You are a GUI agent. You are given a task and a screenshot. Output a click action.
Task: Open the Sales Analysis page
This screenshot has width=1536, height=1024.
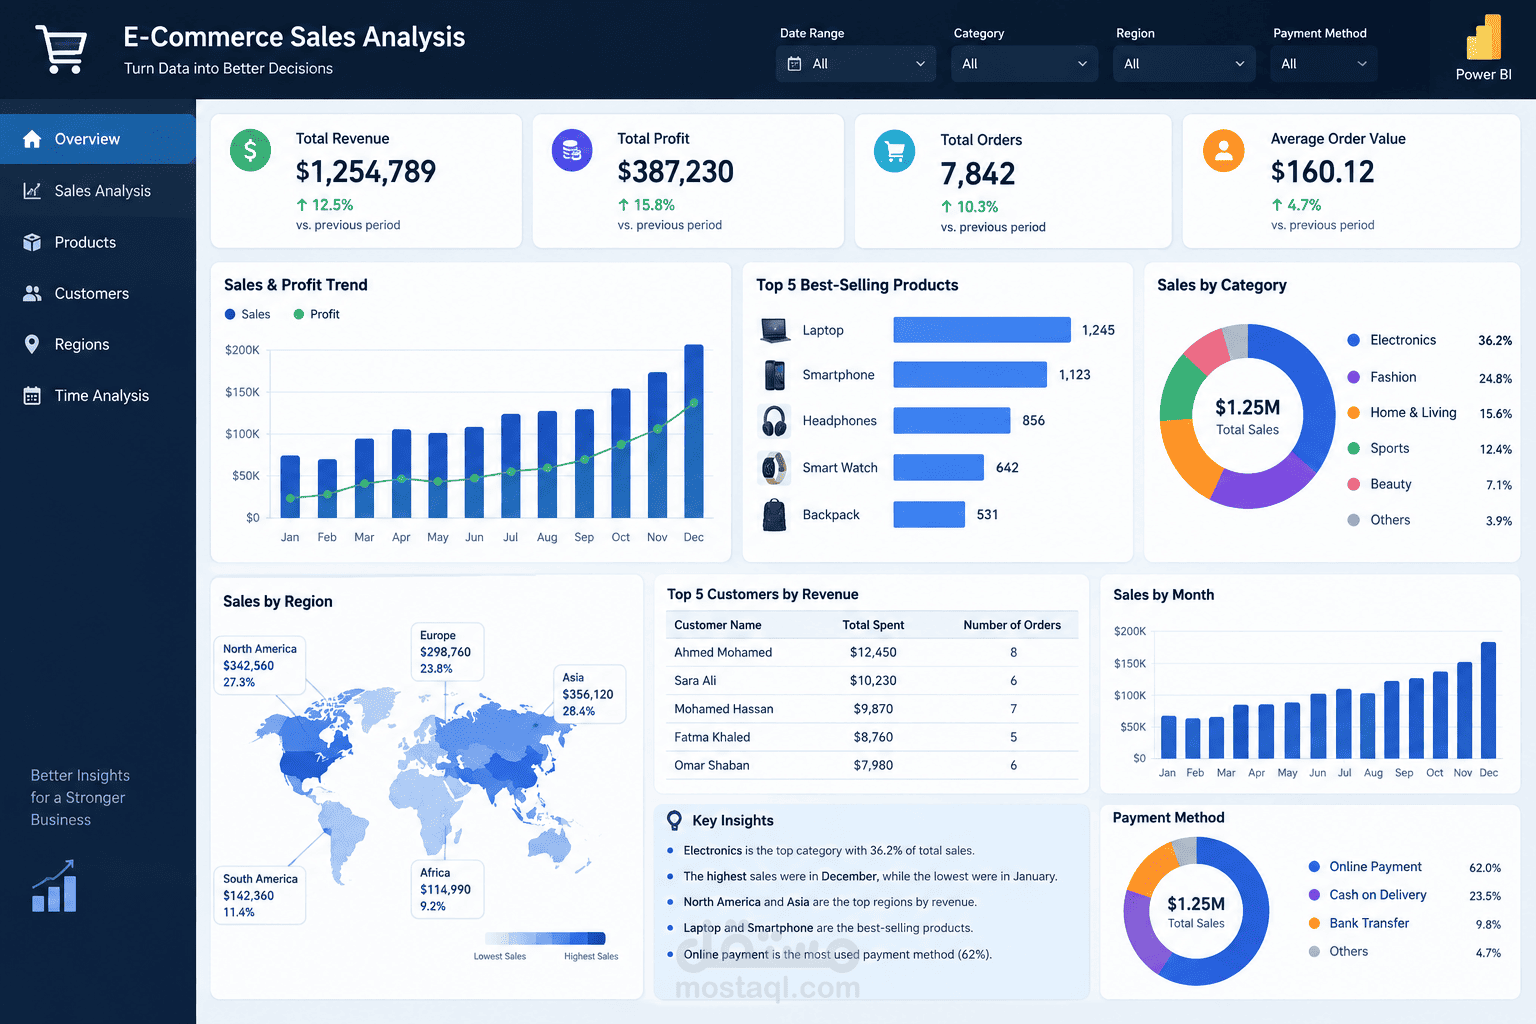(98, 191)
